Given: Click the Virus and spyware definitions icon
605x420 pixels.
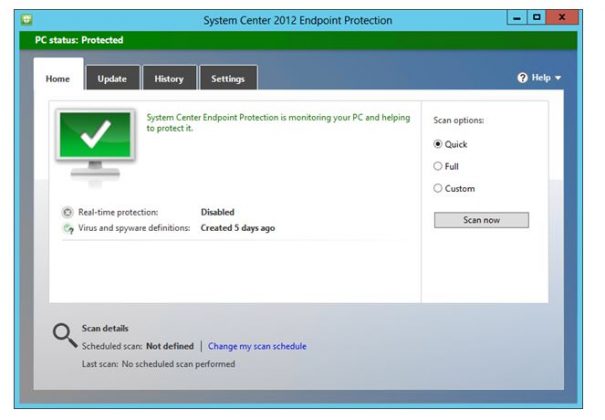Looking at the screenshot, I should (68, 228).
